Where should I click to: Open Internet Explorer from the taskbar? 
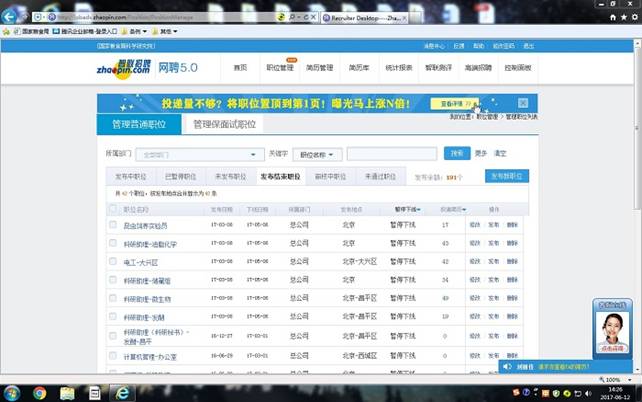[x=120, y=392]
